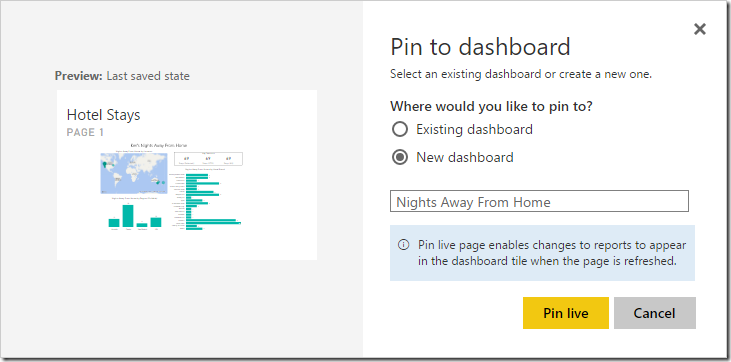Click 'Where would you like to pin to?' text

pyautogui.click(x=491, y=106)
